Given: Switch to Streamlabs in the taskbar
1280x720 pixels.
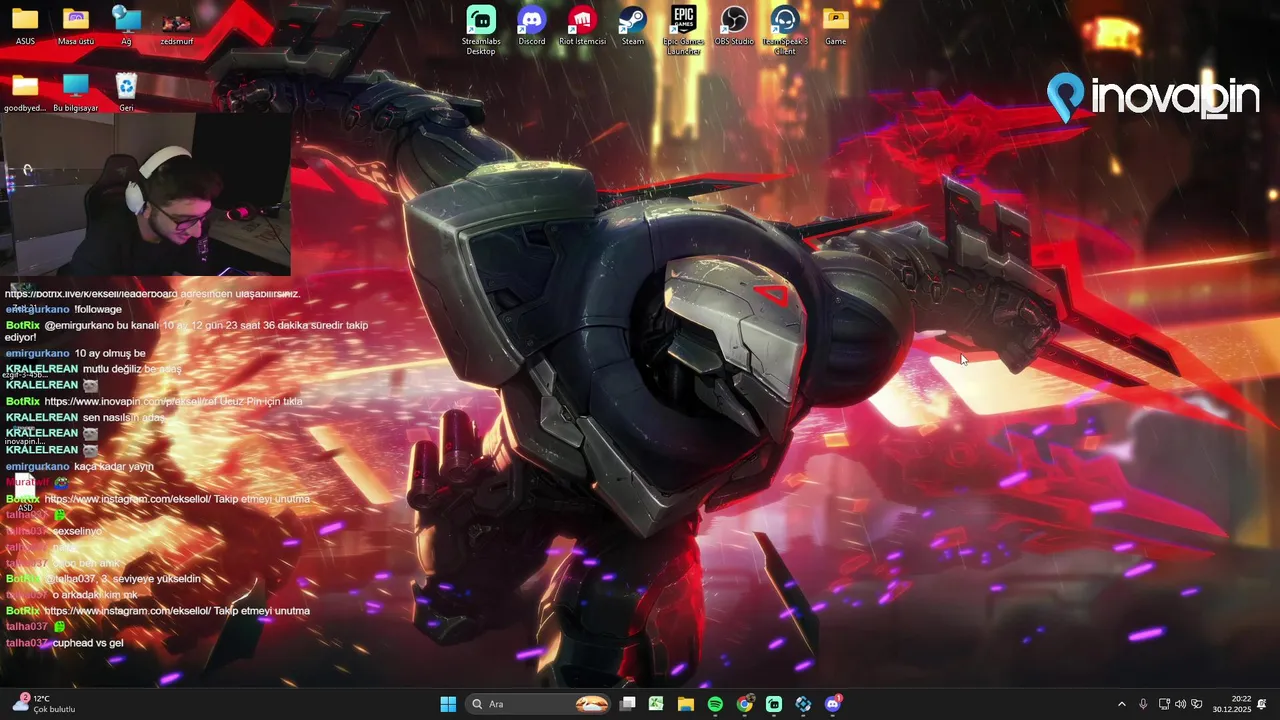Looking at the screenshot, I should click(774, 704).
